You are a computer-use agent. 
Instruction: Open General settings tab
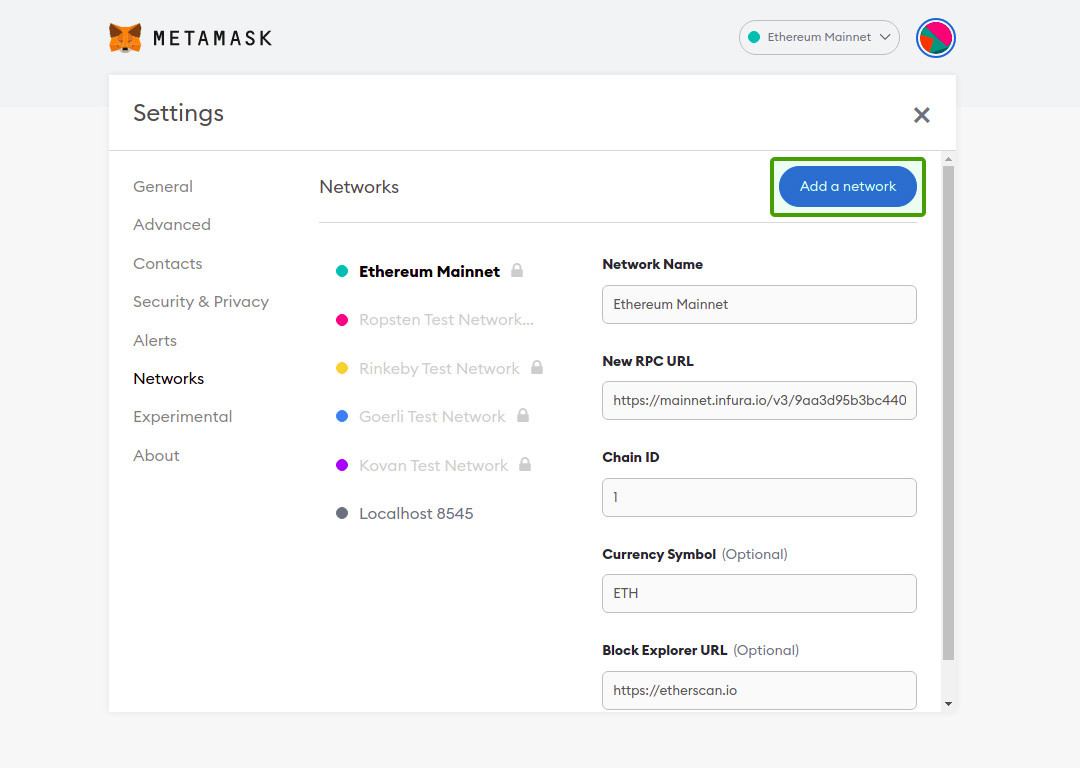(163, 187)
